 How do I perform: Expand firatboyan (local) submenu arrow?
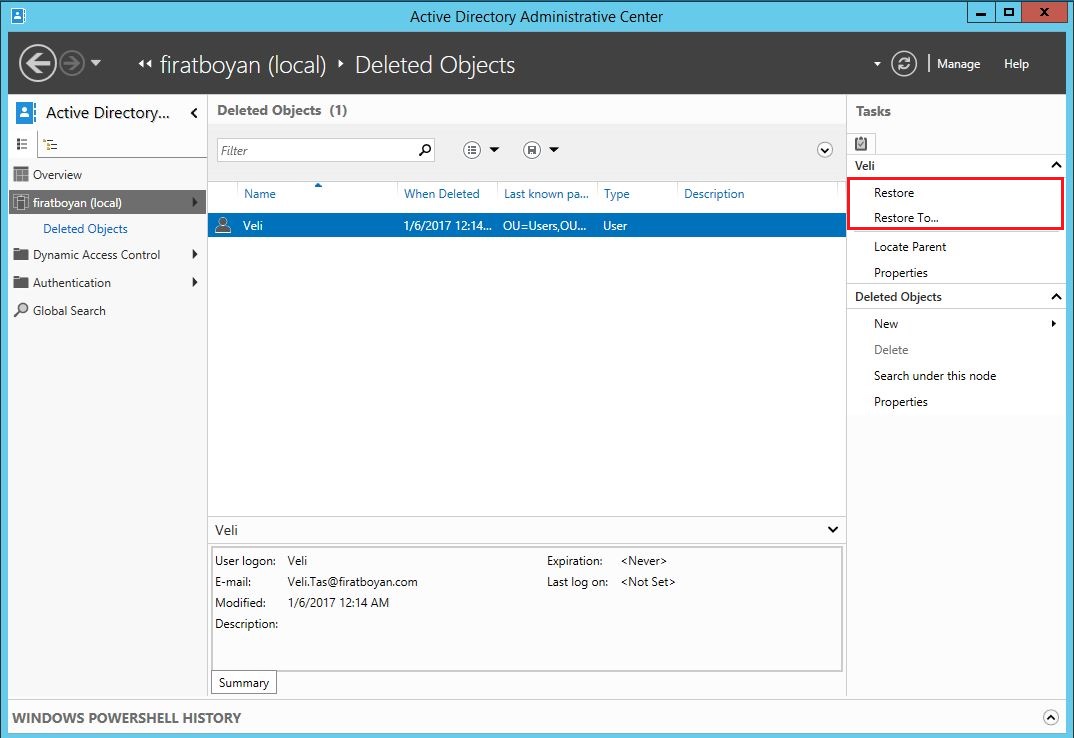point(195,202)
